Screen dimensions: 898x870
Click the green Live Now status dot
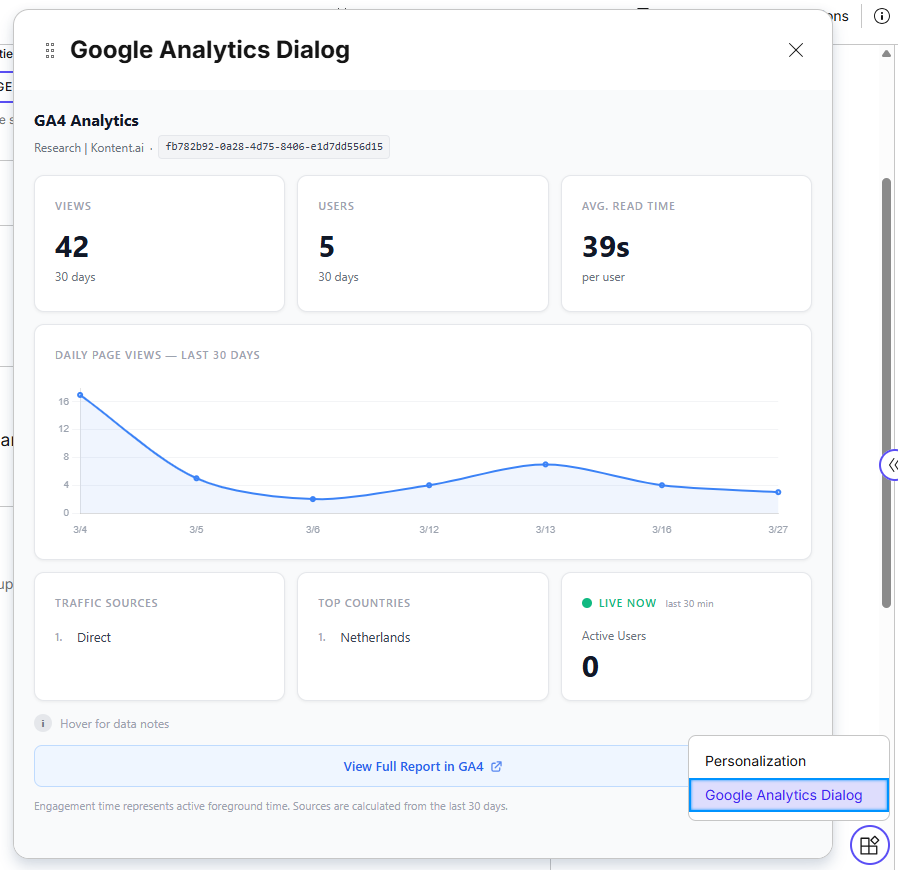click(587, 603)
